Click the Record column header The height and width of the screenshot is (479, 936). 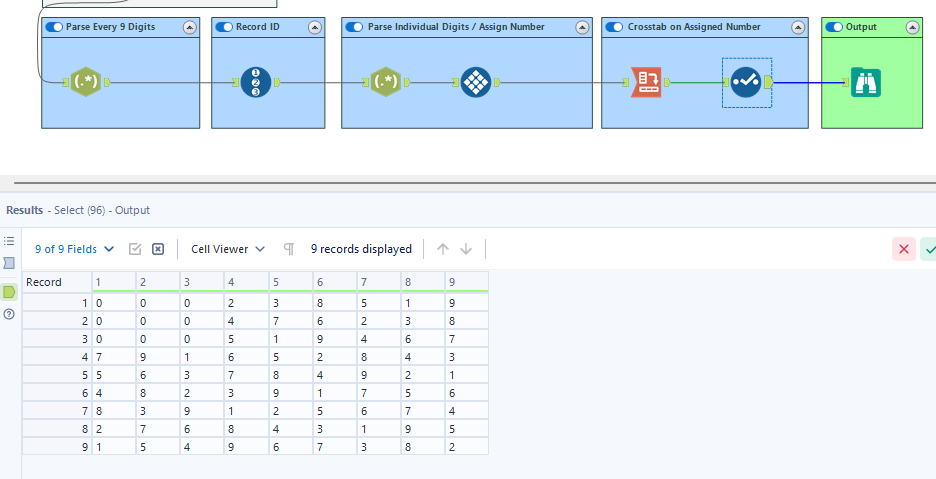coord(57,282)
